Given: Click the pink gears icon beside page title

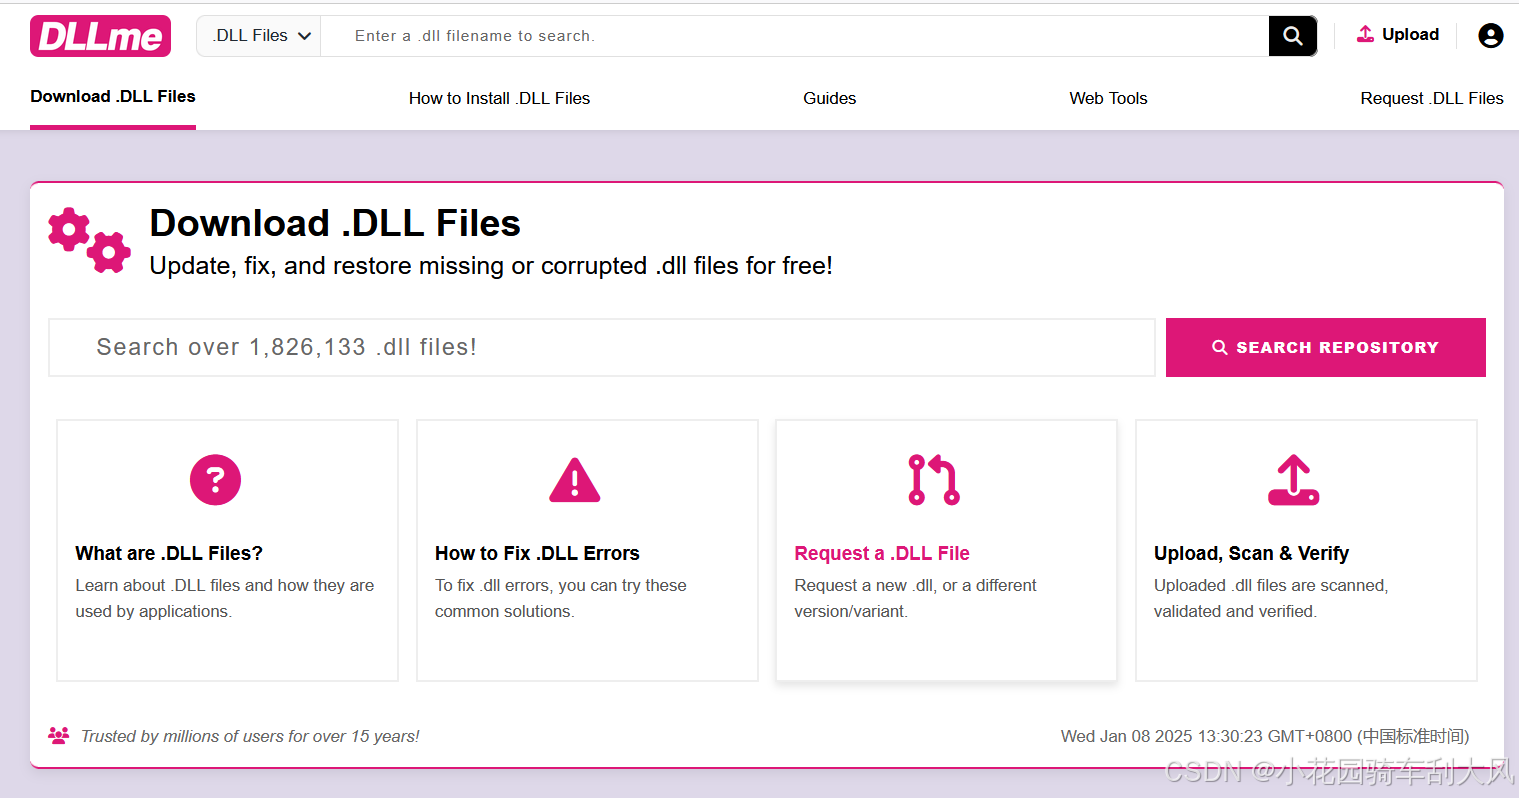Looking at the screenshot, I should (x=89, y=240).
